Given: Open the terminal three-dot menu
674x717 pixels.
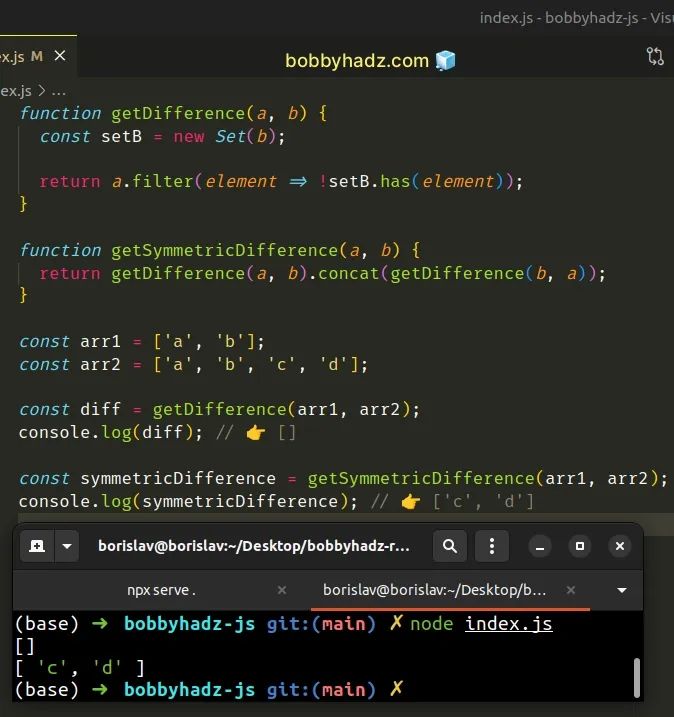Looking at the screenshot, I should tap(492, 546).
